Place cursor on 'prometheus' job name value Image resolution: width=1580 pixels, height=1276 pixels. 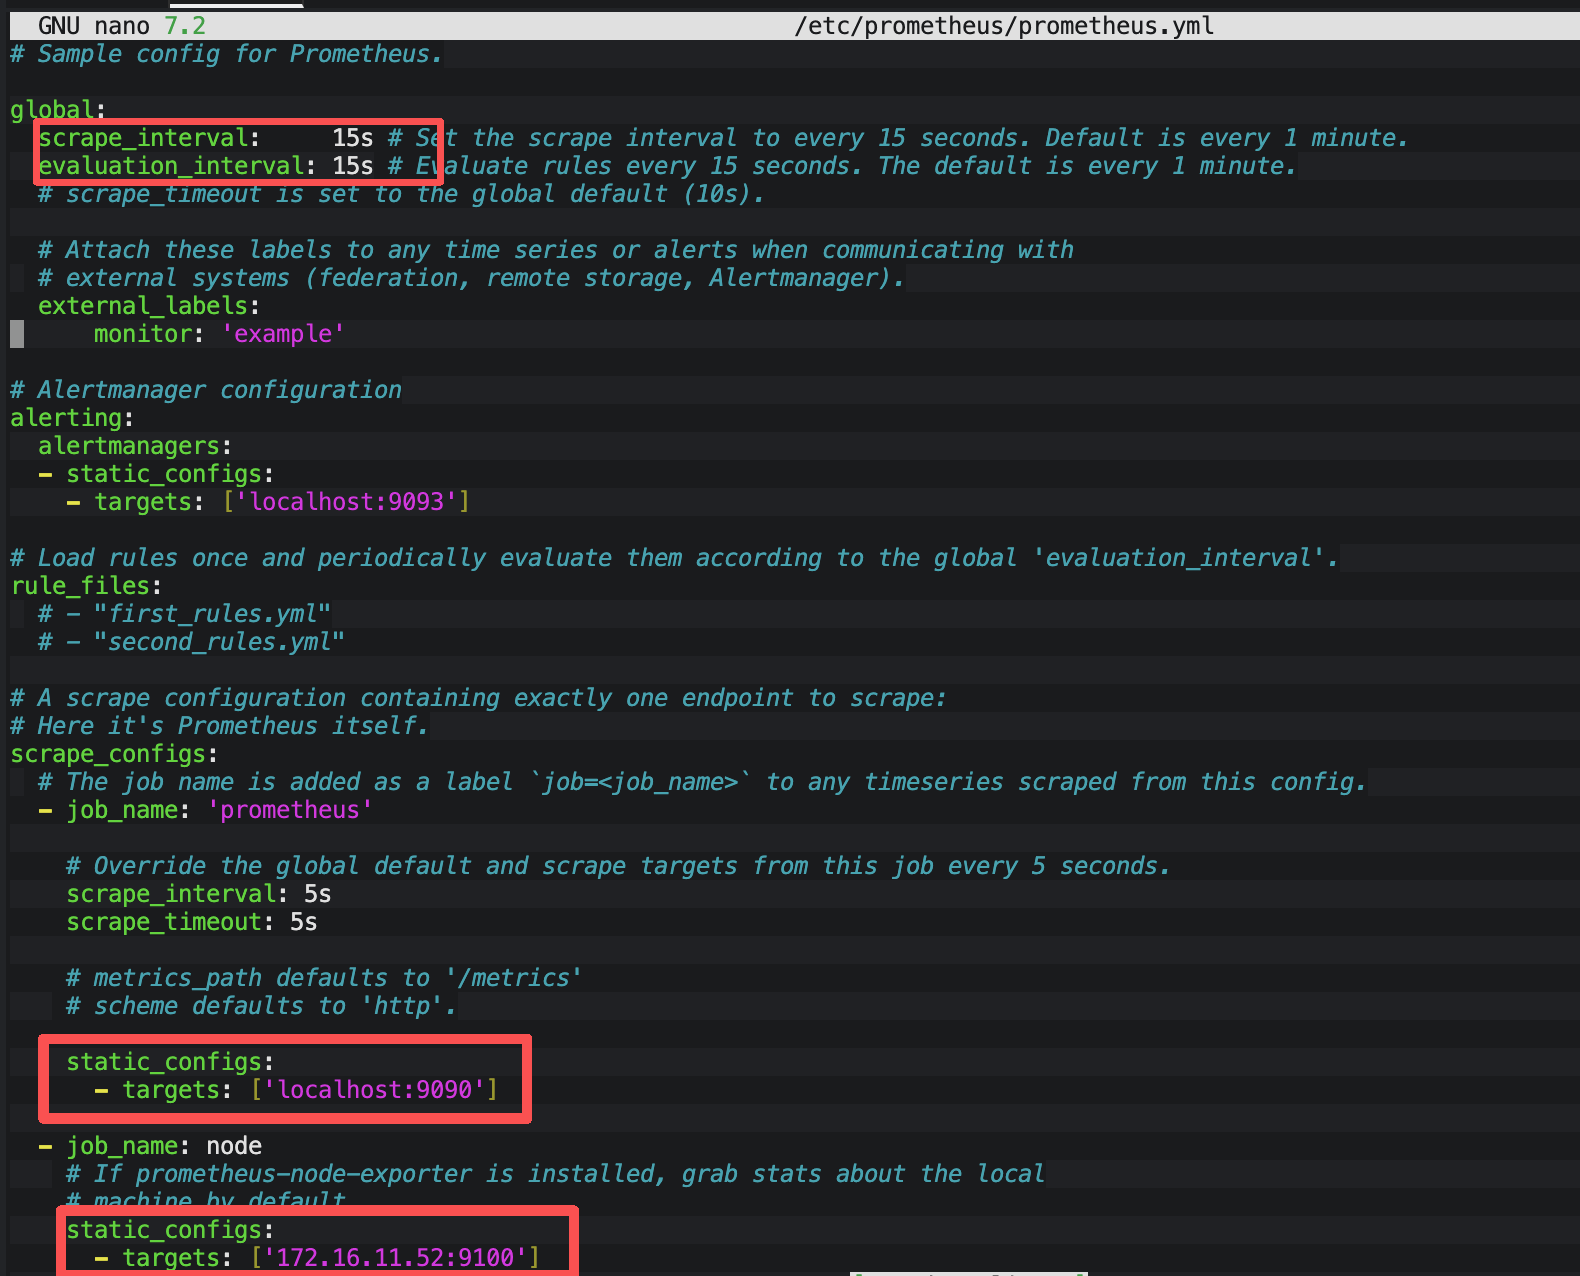coord(290,810)
